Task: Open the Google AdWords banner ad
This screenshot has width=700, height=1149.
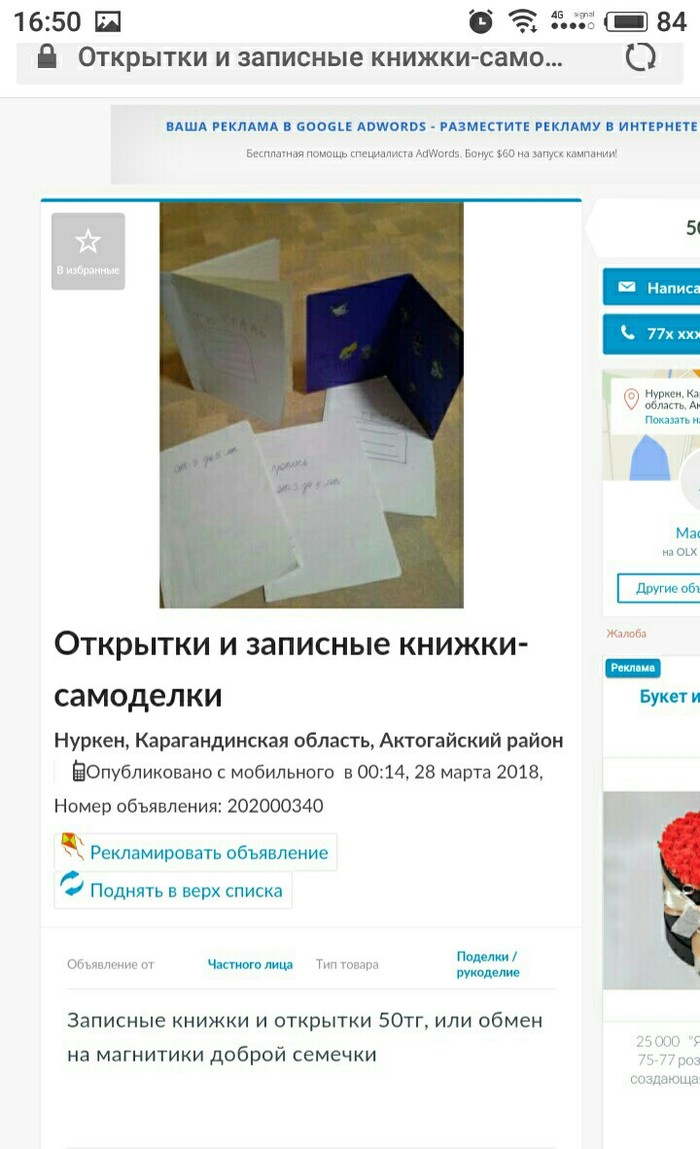Action: (x=405, y=144)
